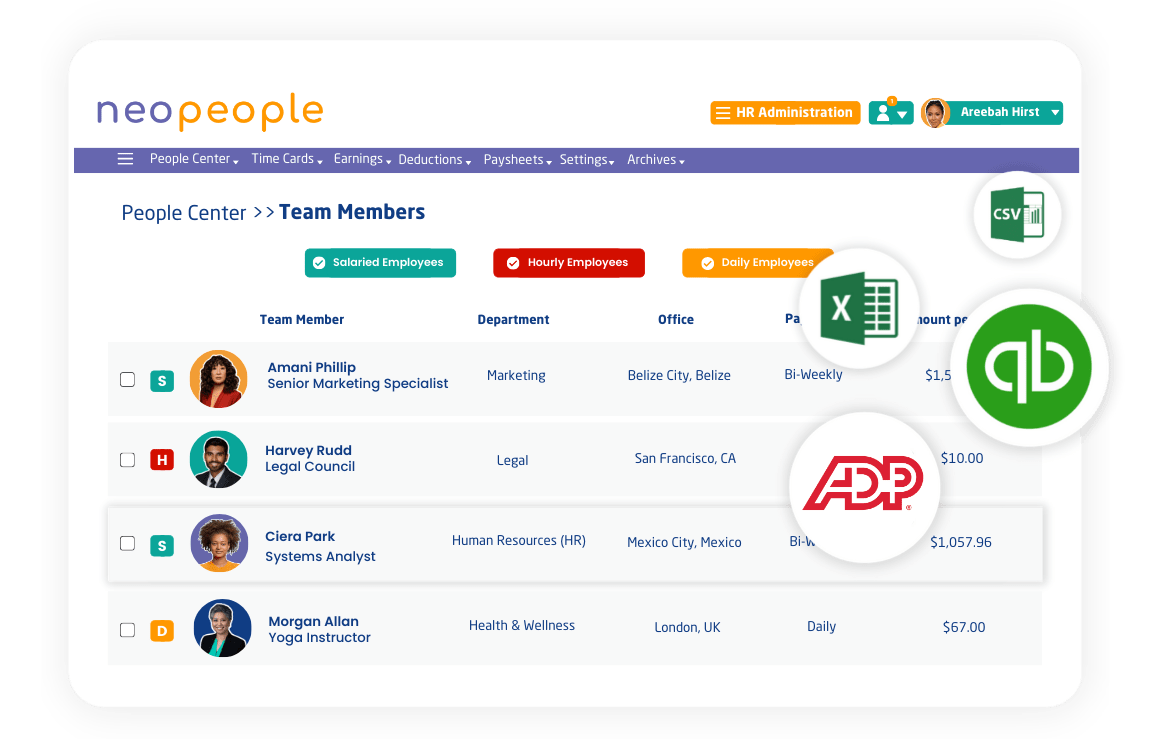Screen dimensions: 1151x739
Task: Click the London, UK office cell
Action: pos(687,627)
